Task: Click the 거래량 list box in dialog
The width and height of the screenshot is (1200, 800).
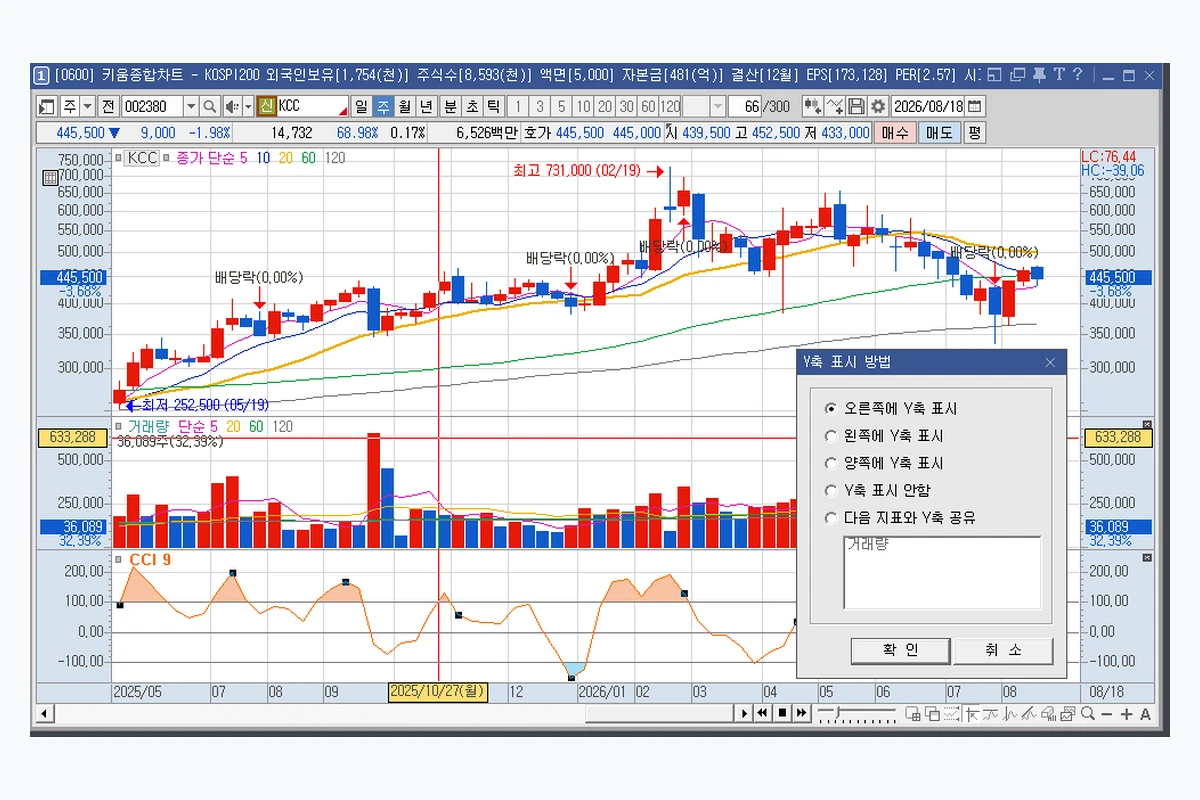Action: [x=942, y=573]
